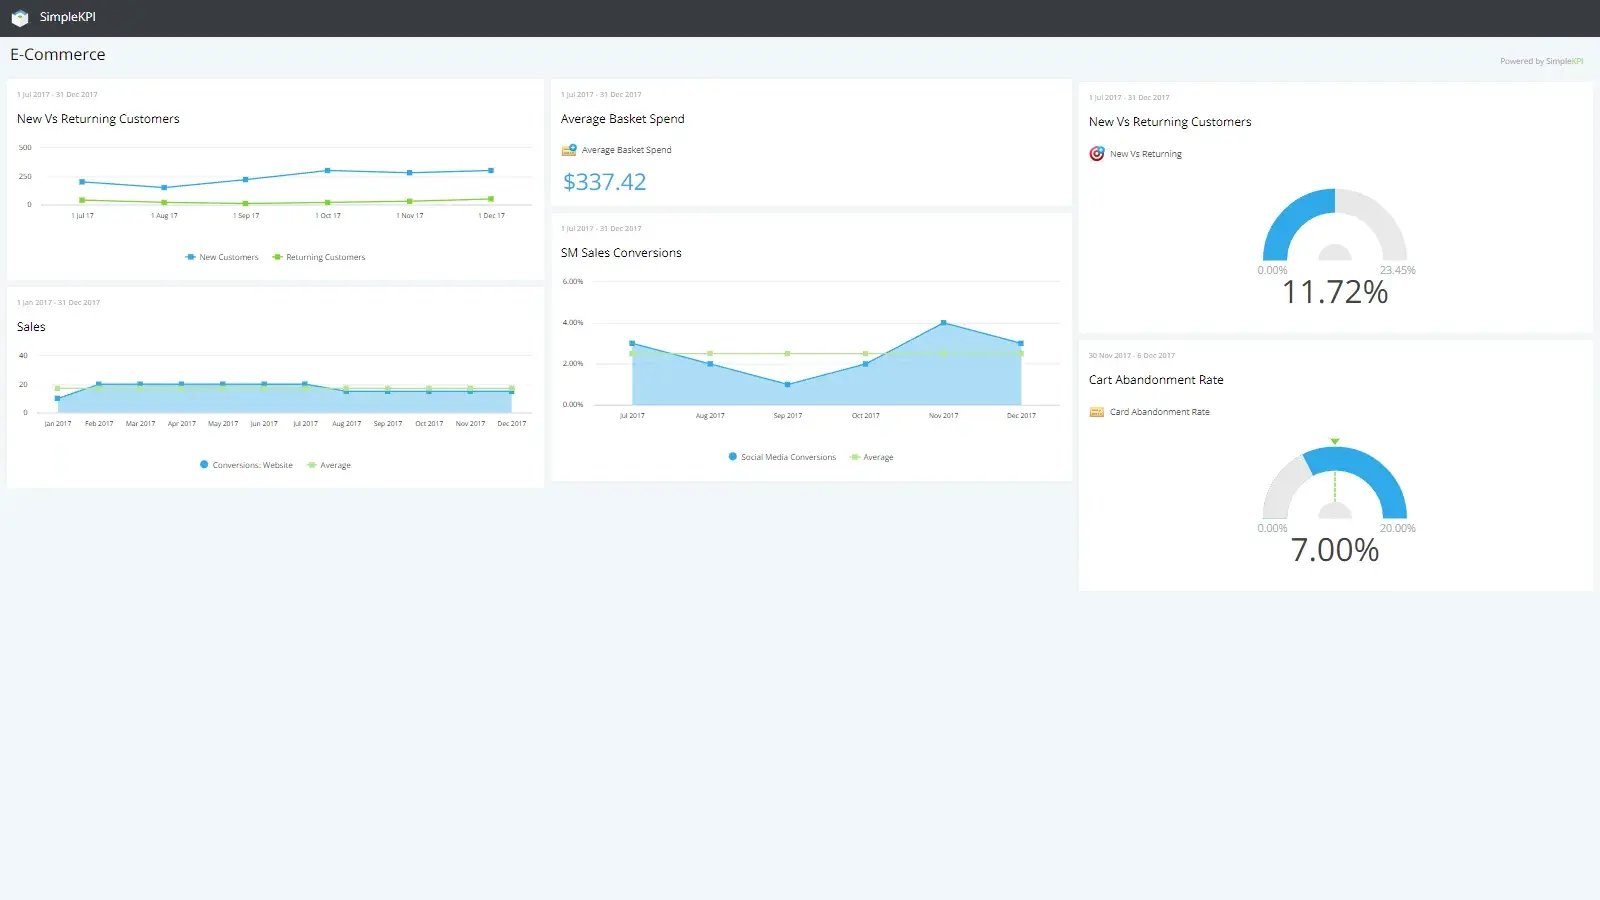
Task: Click the Mar 2017 axis label in Sales chart
Action: pos(140,424)
